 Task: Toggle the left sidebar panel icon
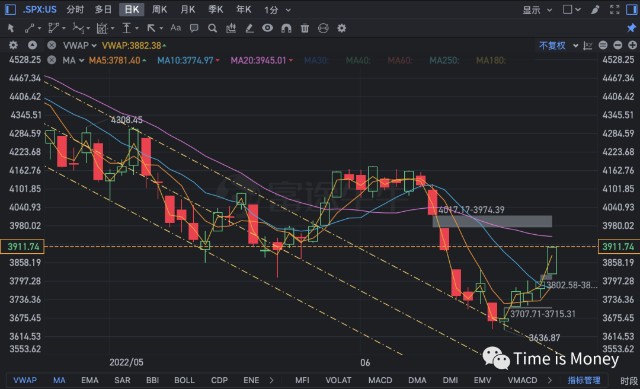click(10, 9)
